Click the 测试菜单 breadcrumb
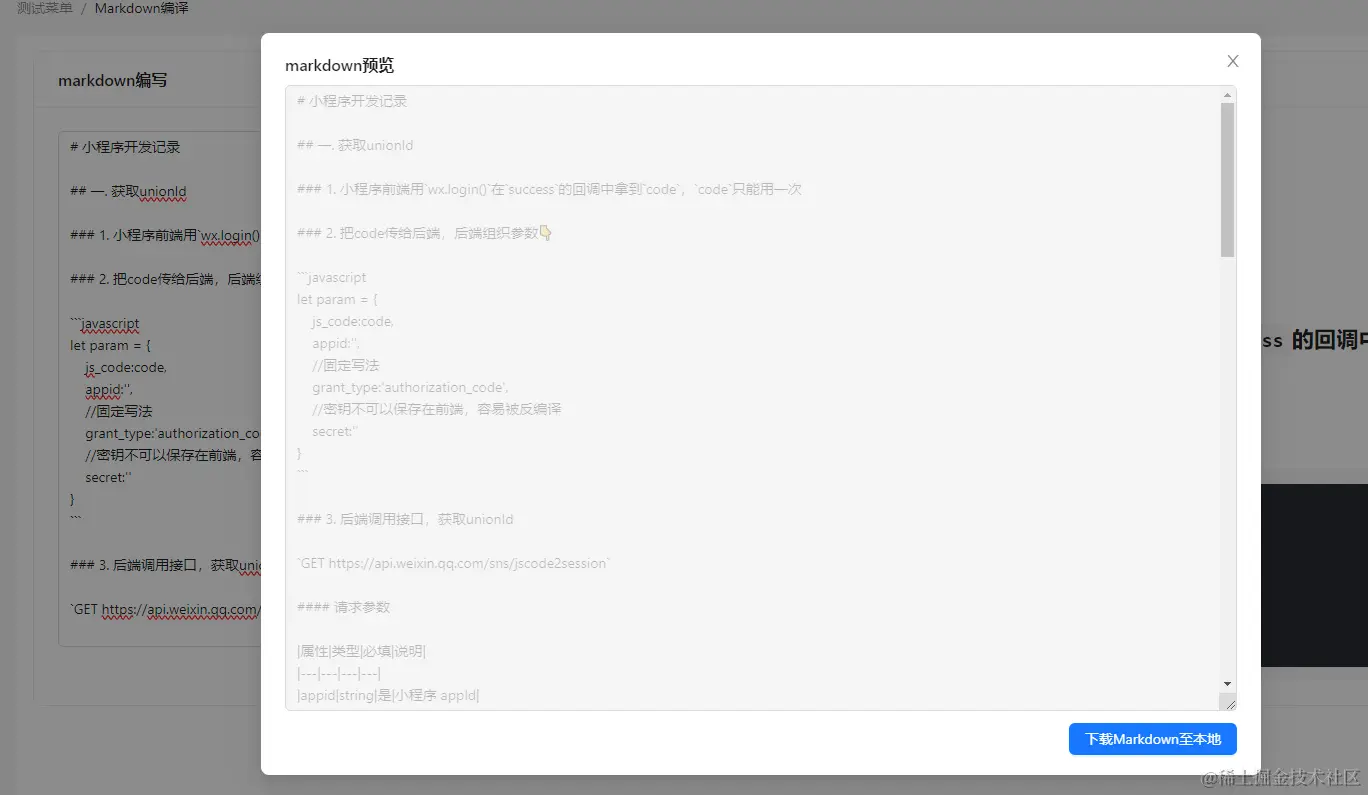1368x795 pixels. click(x=45, y=8)
